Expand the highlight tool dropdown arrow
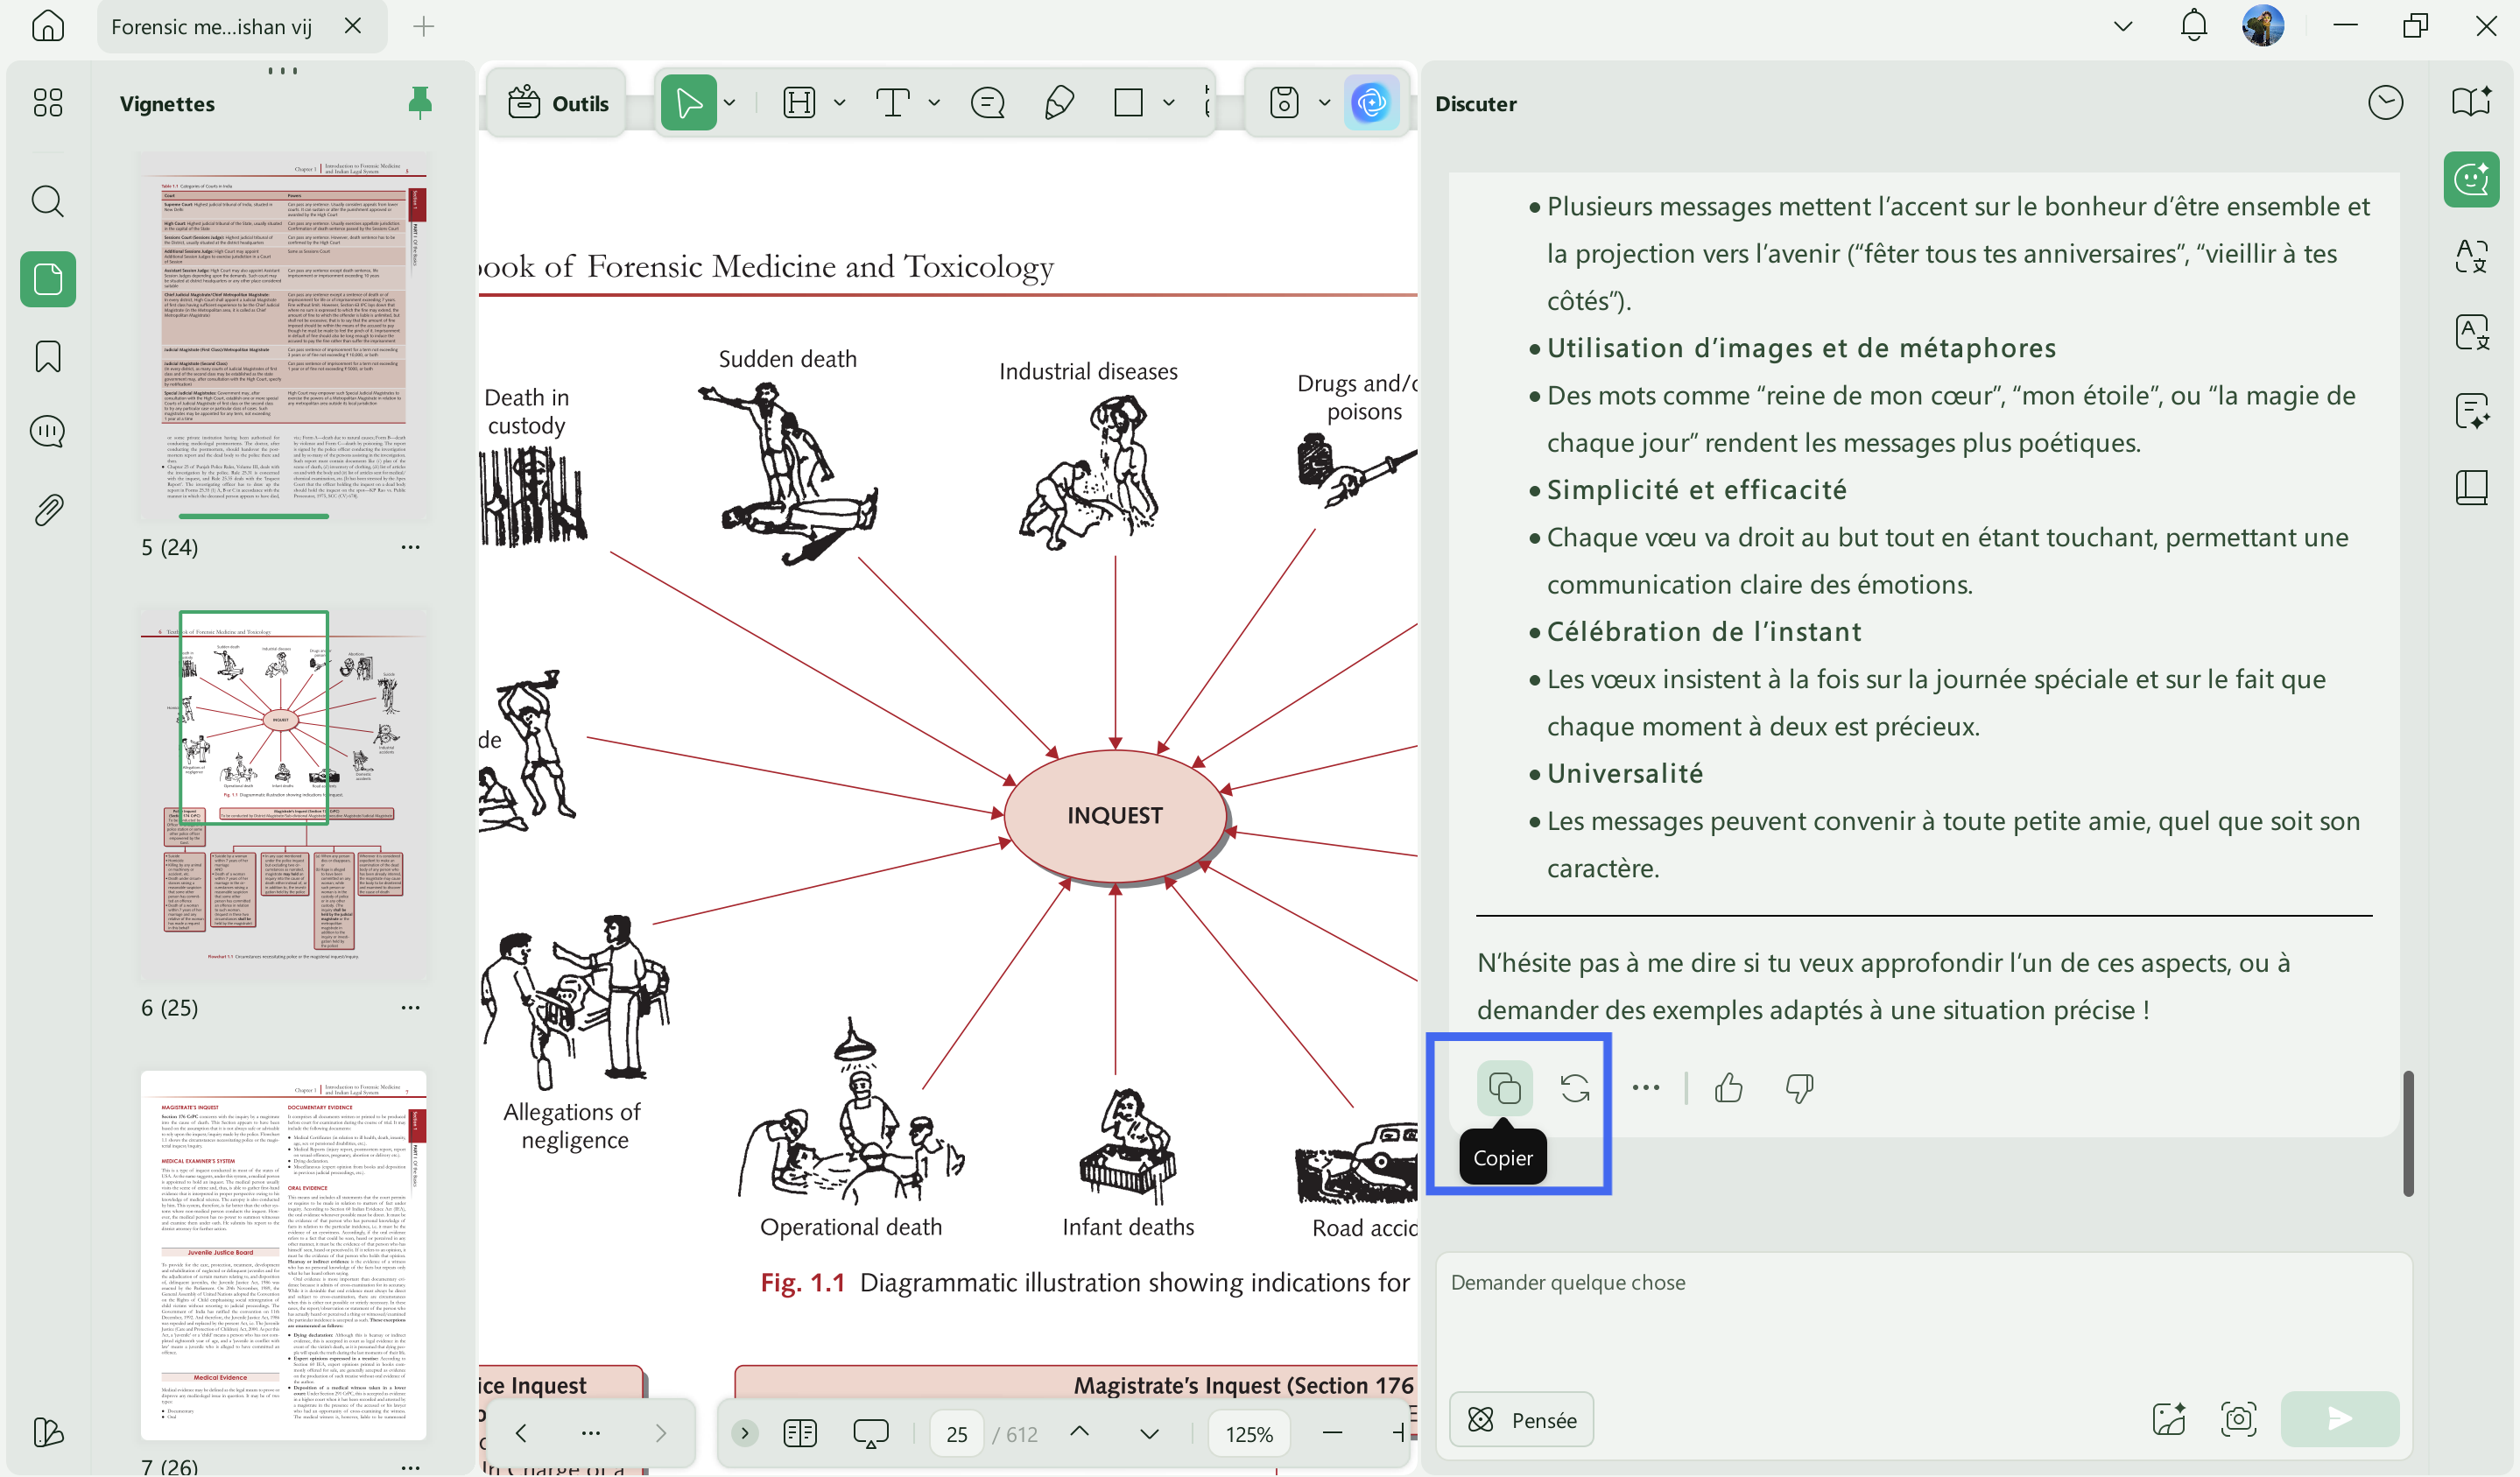 click(840, 102)
